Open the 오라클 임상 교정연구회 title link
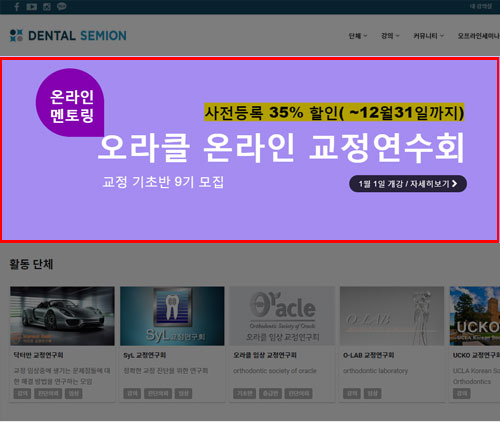 (x=265, y=355)
